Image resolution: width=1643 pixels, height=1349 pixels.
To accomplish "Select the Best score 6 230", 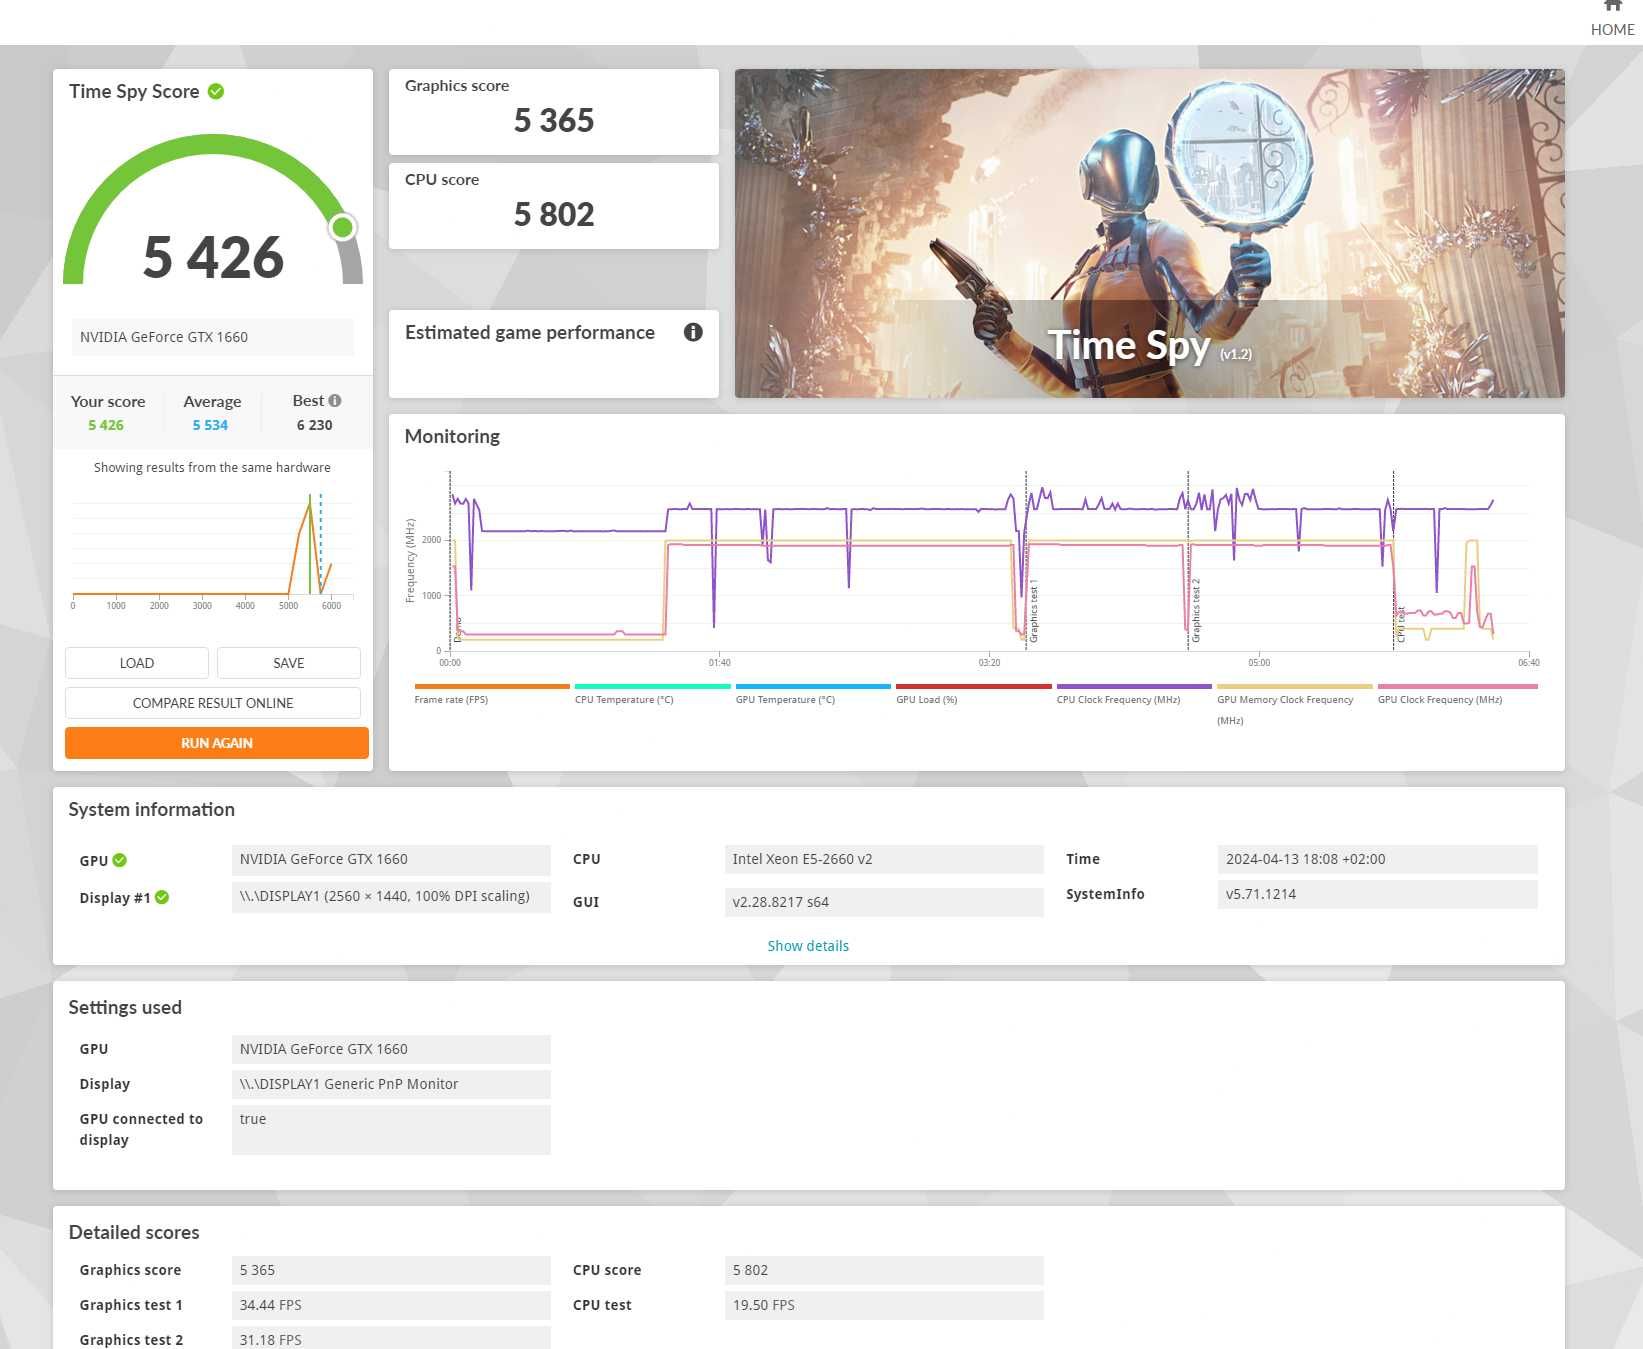I will [314, 425].
